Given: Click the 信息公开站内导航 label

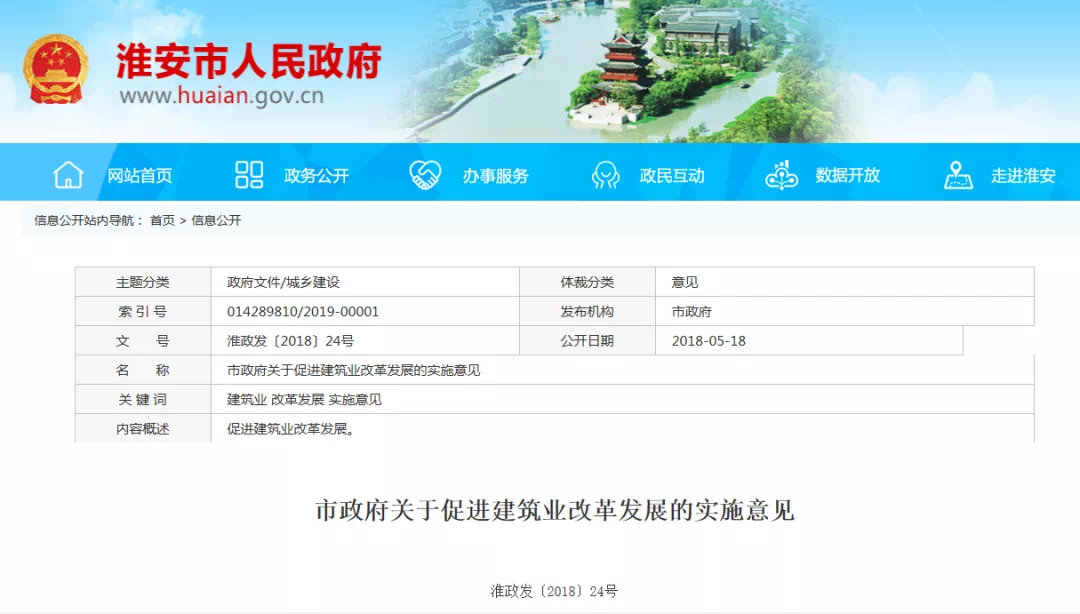Looking at the screenshot, I should point(89,221).
